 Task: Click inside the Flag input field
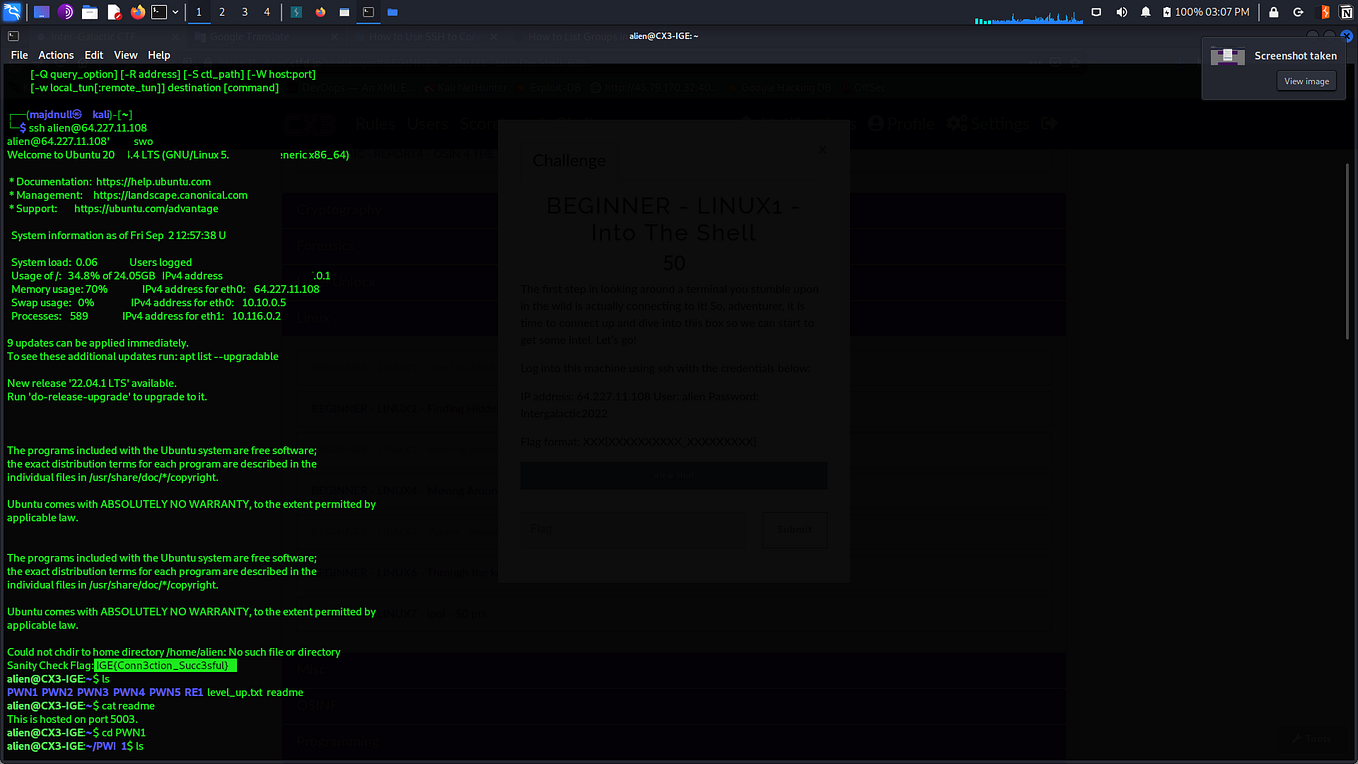pos(632,528)
